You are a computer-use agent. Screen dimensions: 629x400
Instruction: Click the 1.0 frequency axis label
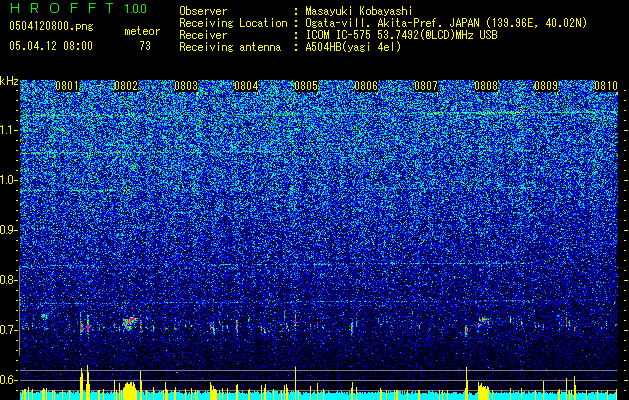tap(8, 180)
